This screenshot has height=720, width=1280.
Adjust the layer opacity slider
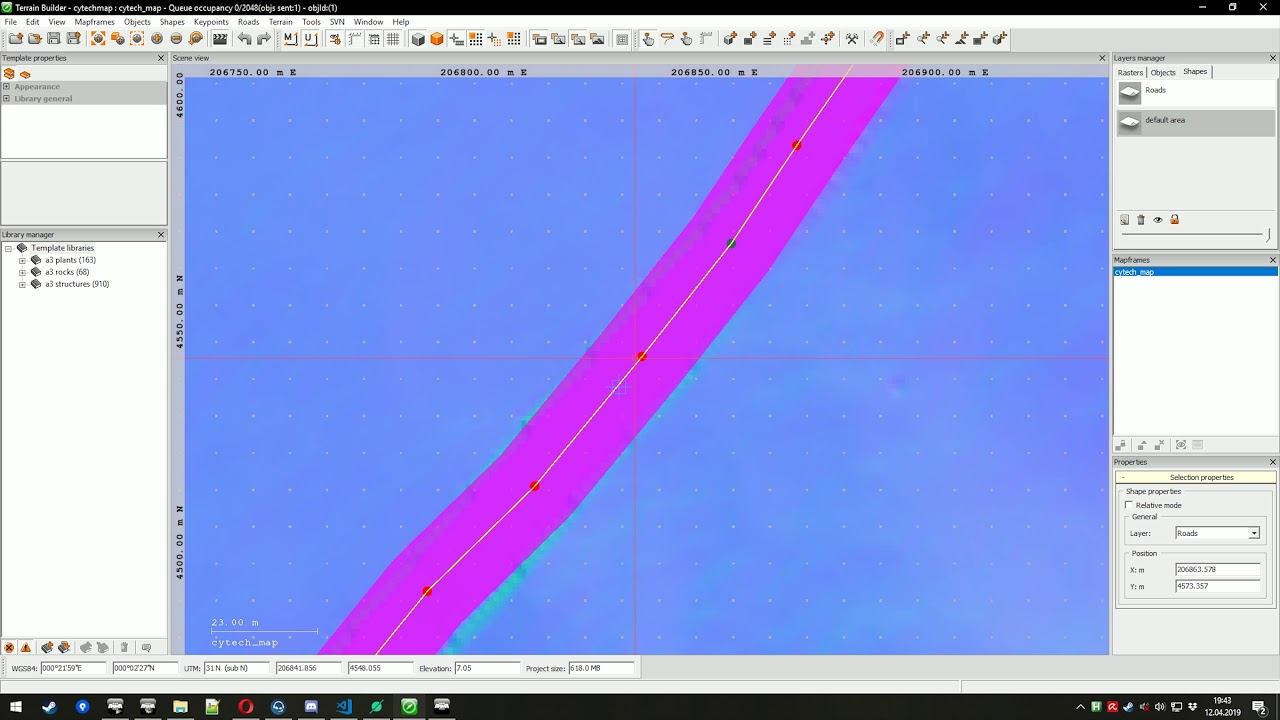[x=1195, y=234]
